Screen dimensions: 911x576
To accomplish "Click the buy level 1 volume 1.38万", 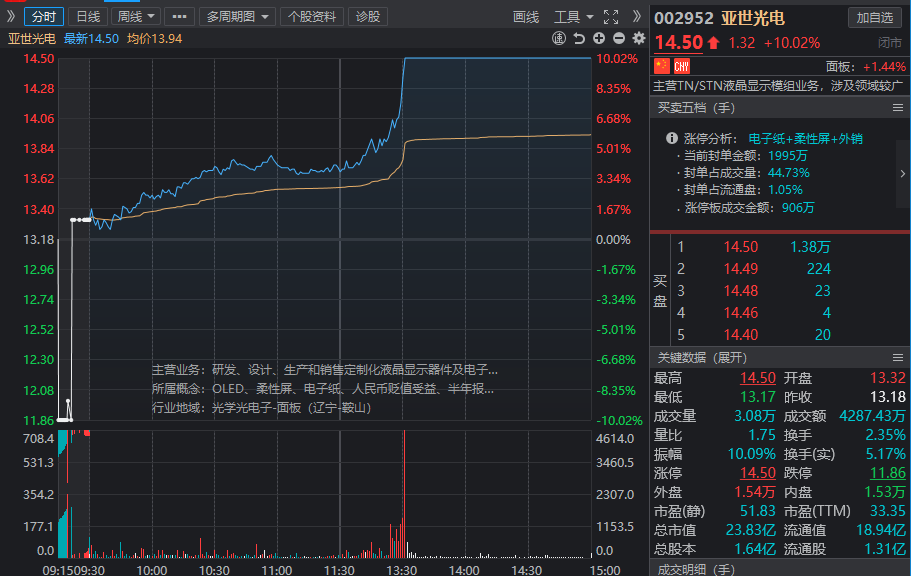I will point(810,247).
